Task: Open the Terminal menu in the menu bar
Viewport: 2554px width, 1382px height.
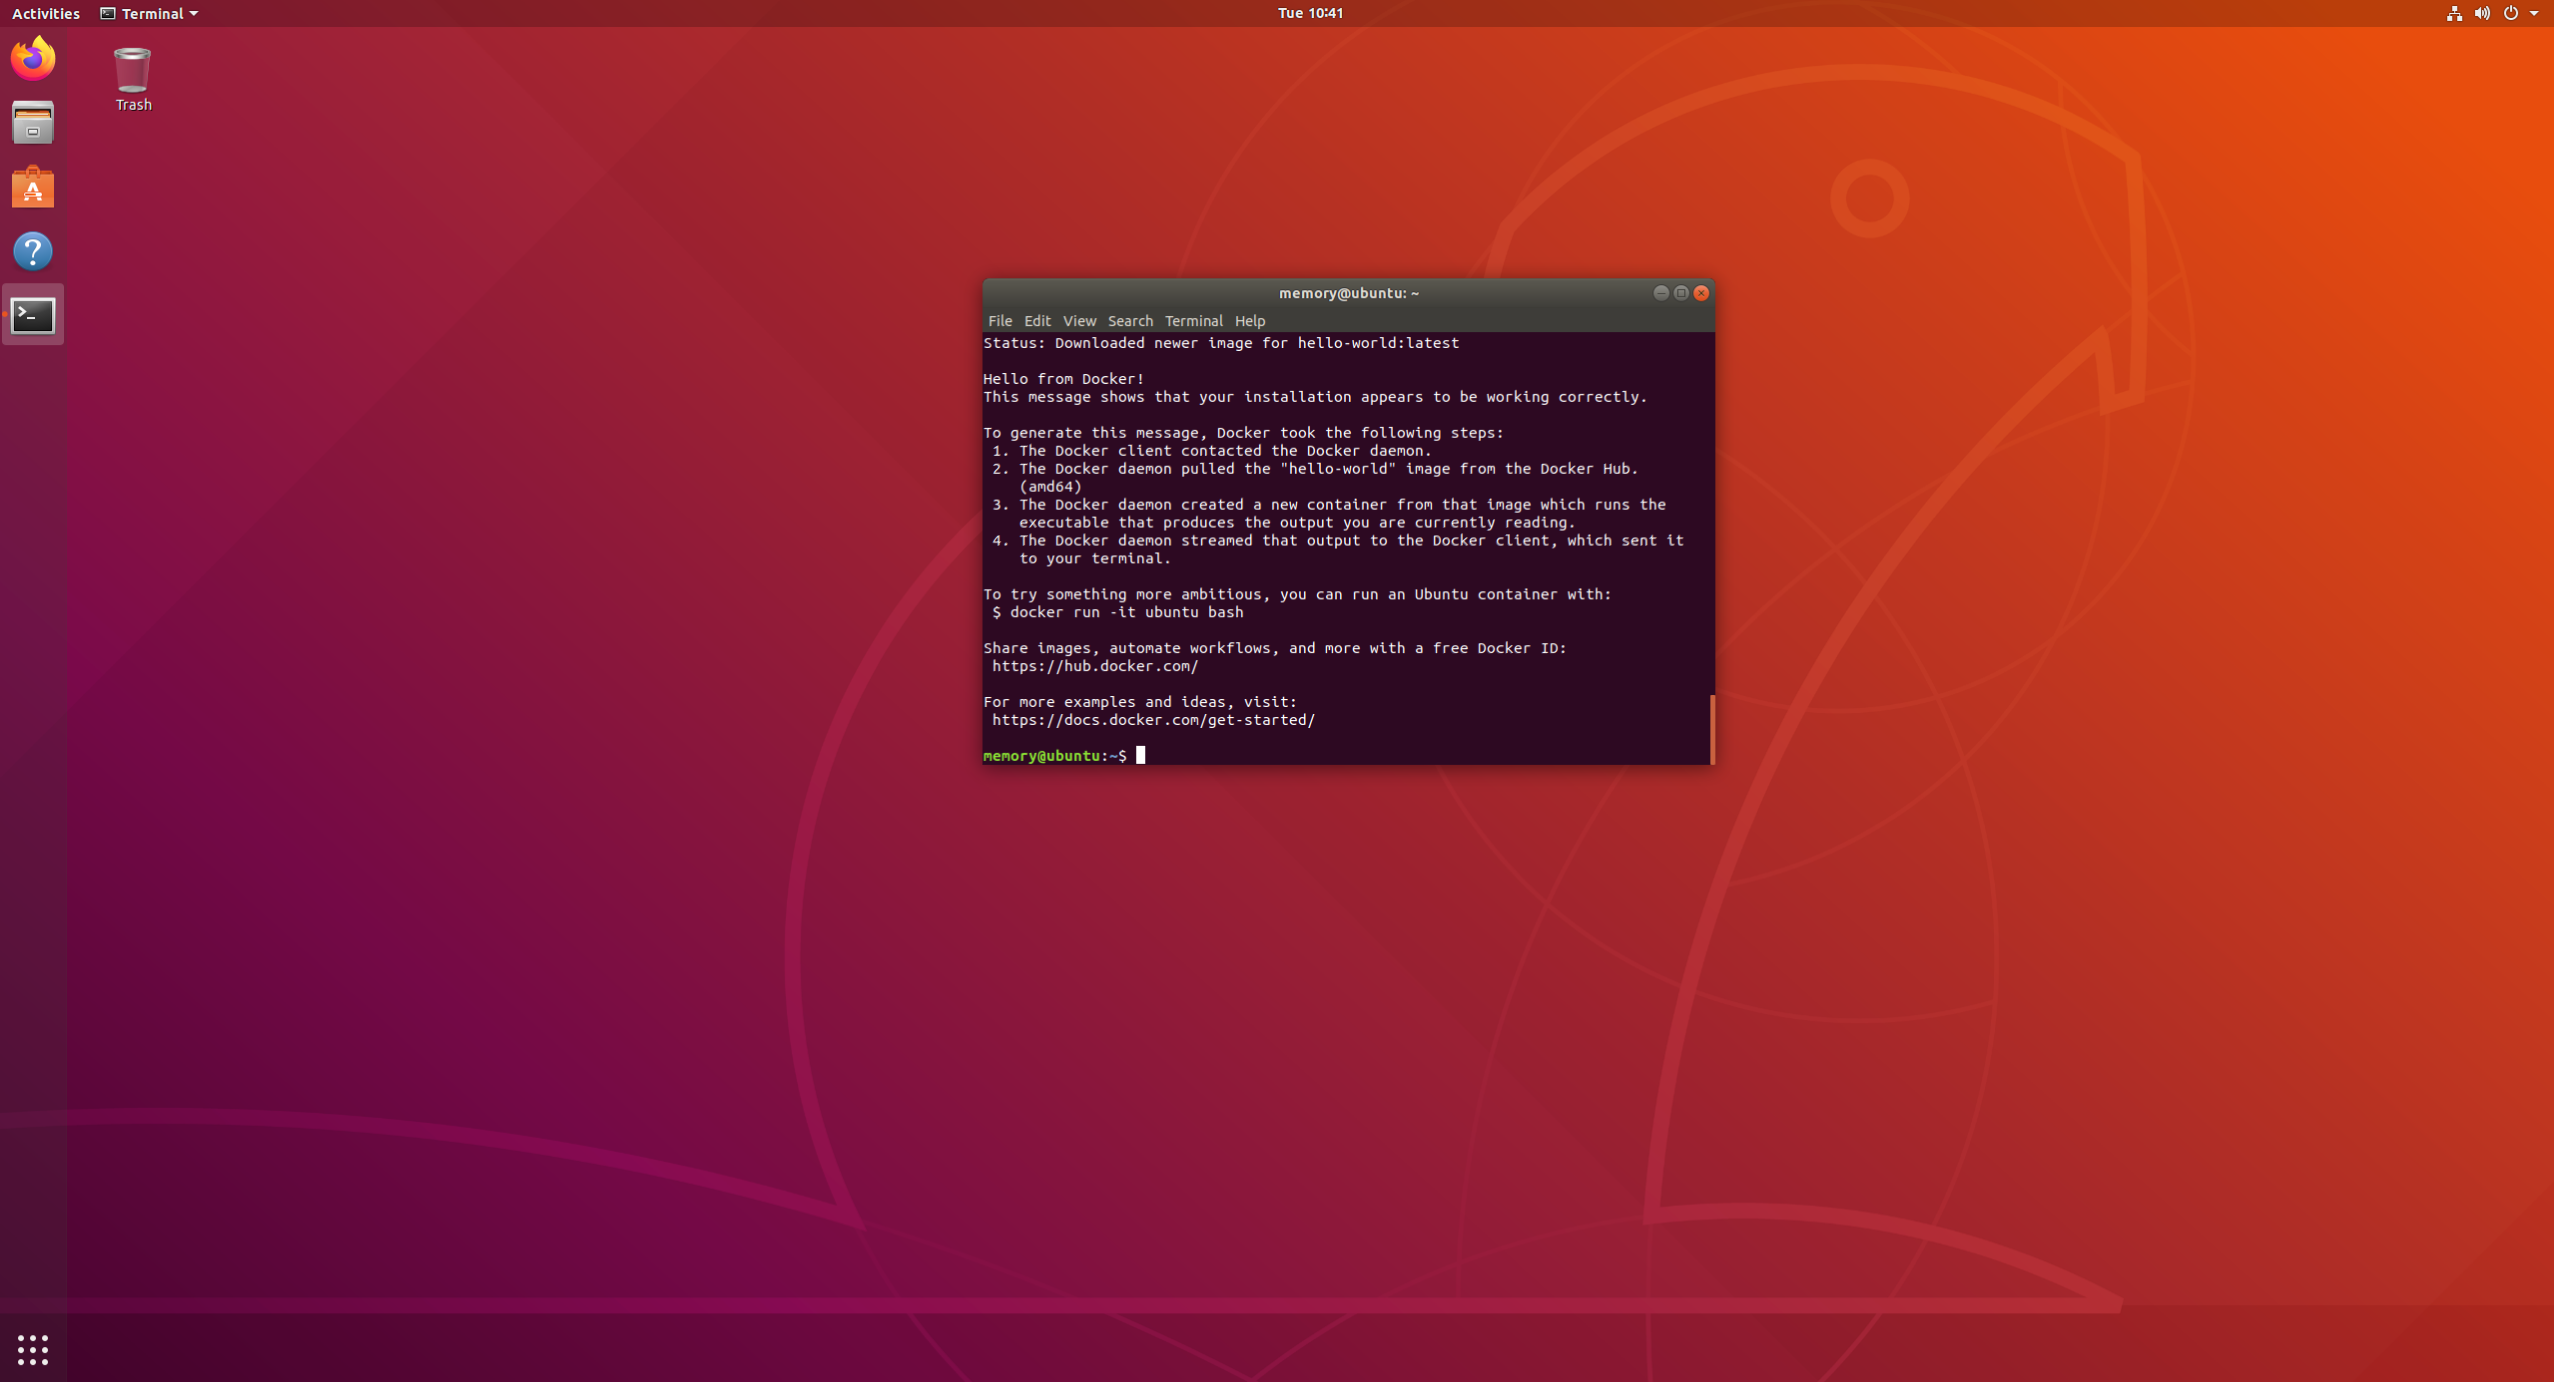Action: pyautogui.click(x=1193, y=321)
